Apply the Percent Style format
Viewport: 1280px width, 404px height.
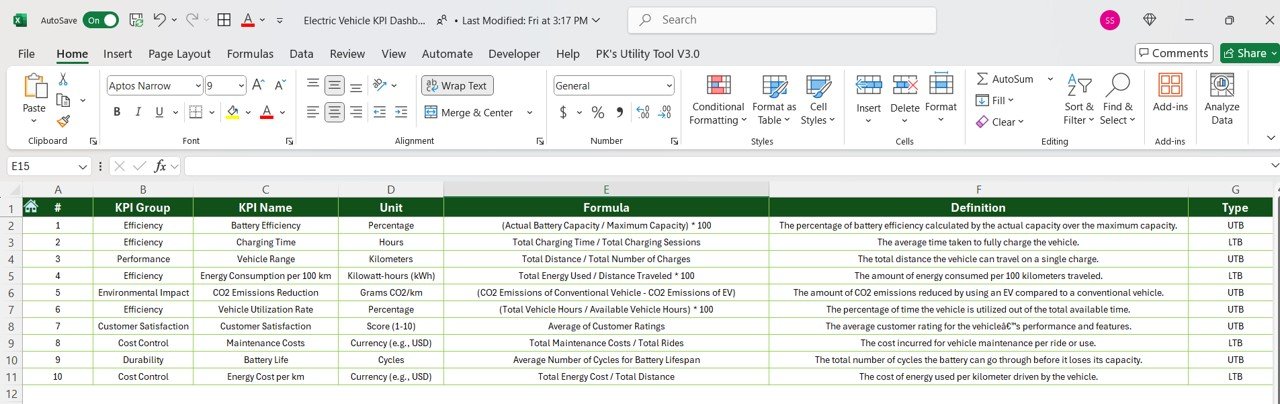click(x=597, y=112)
